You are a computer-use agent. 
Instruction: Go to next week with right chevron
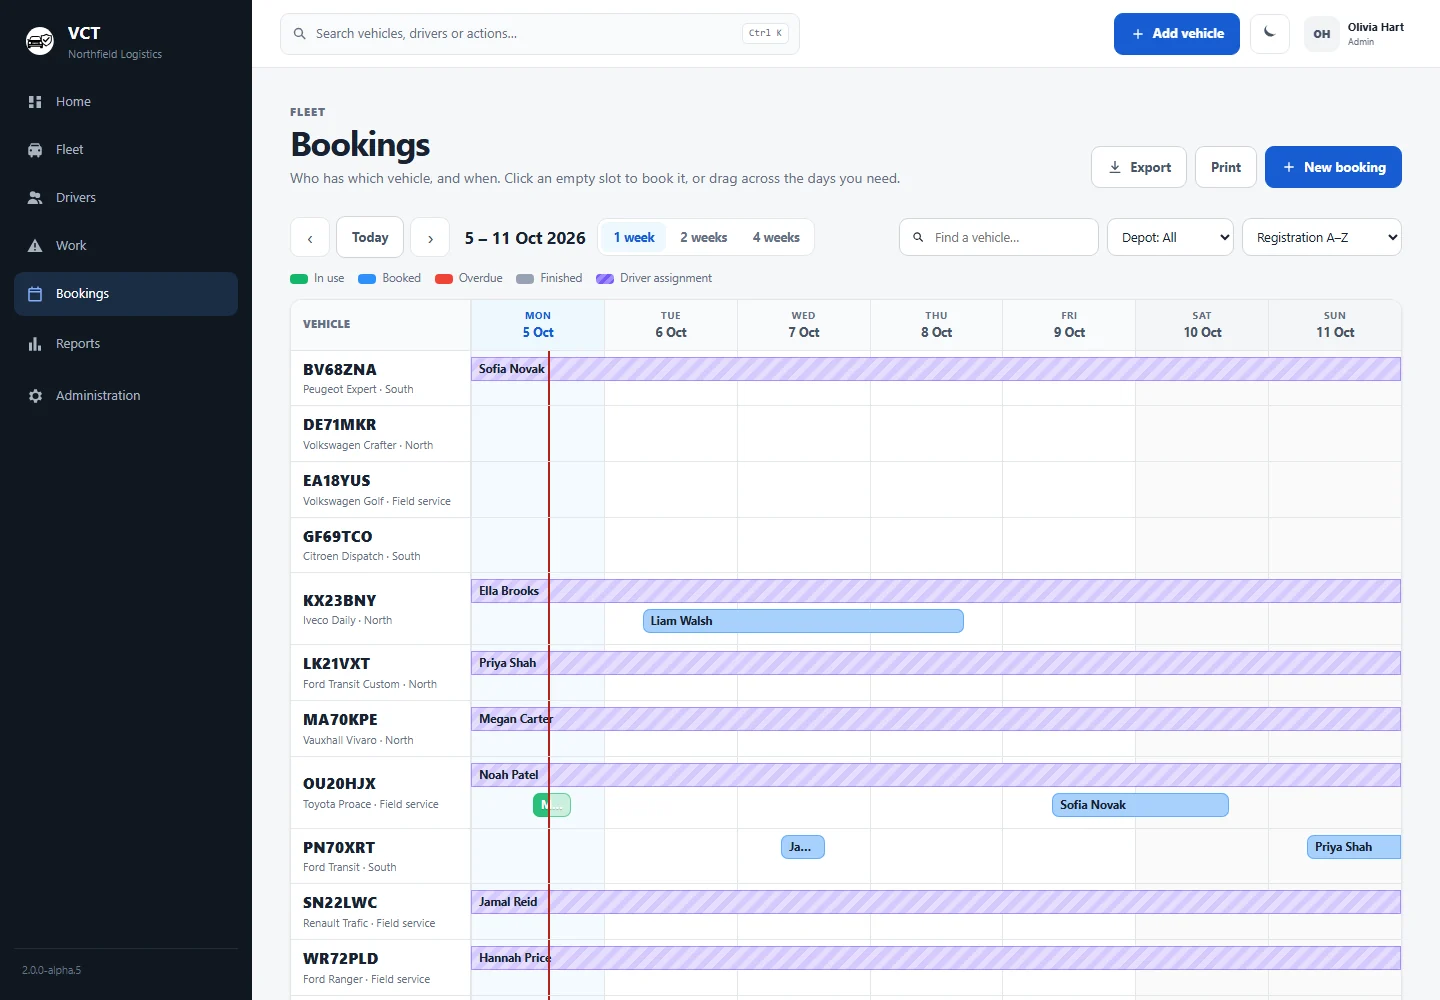[430, 238]
